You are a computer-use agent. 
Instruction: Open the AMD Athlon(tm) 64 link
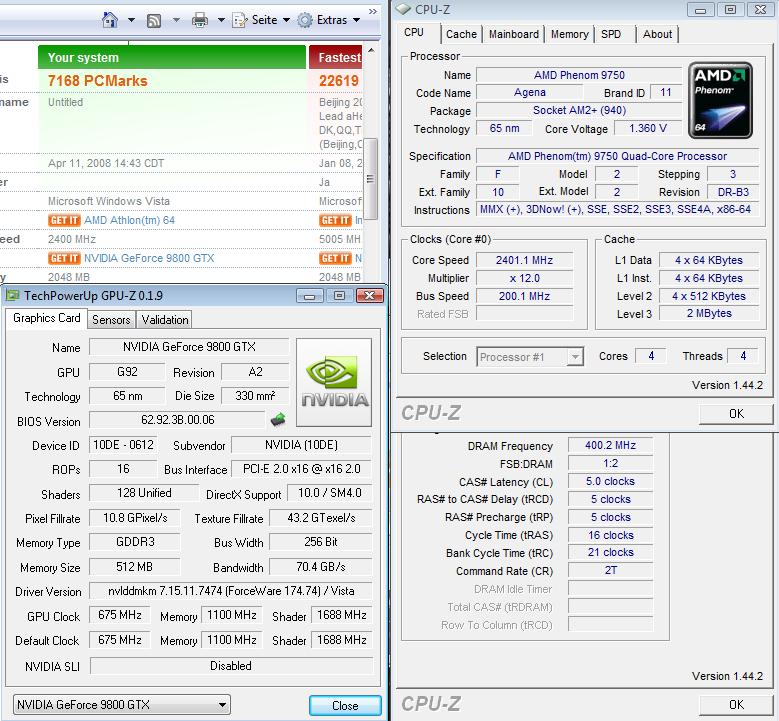click(x=129, y=220)
